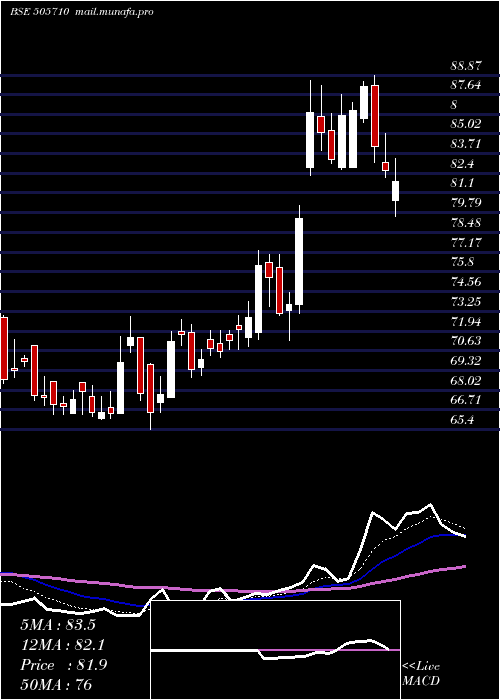Click the 71.94 price level label
The image size is (500, 700).
[466, 321]
